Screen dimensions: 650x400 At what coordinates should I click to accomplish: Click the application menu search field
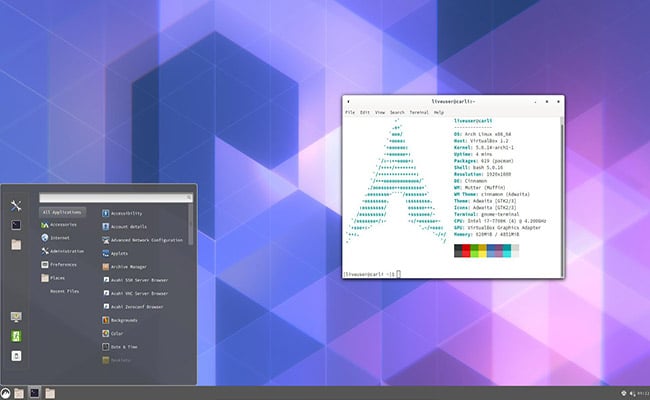pos(116,197)
